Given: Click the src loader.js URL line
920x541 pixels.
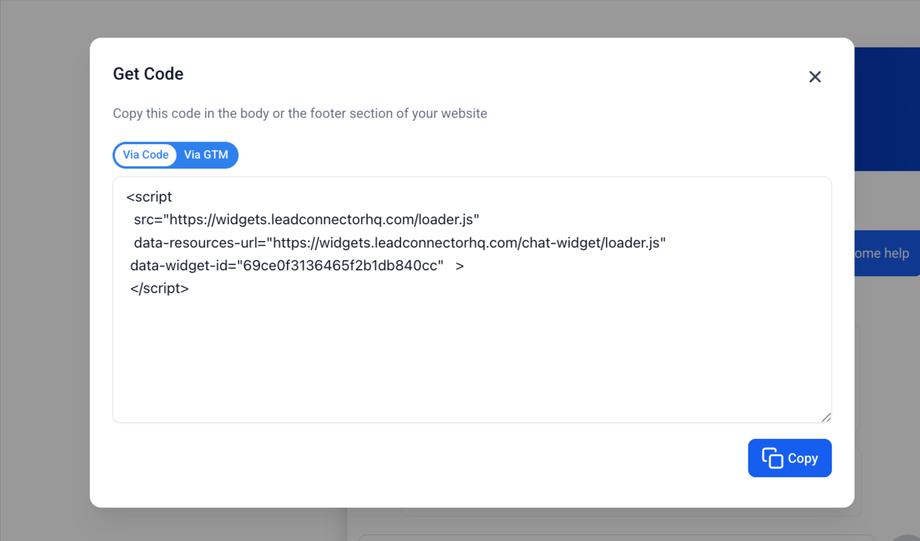Looking at the screenshot, I should [306, 220].
